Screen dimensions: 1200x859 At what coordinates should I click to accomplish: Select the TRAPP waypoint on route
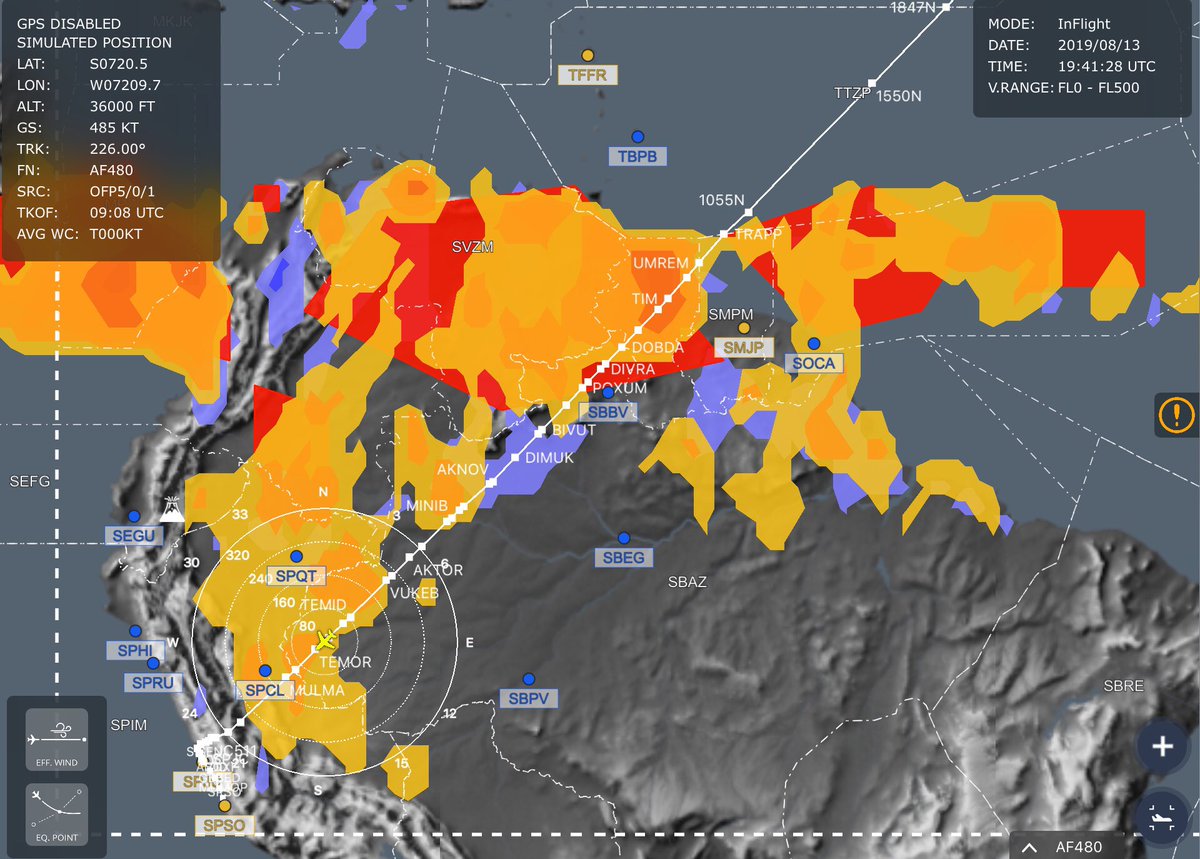coord(723,234)
